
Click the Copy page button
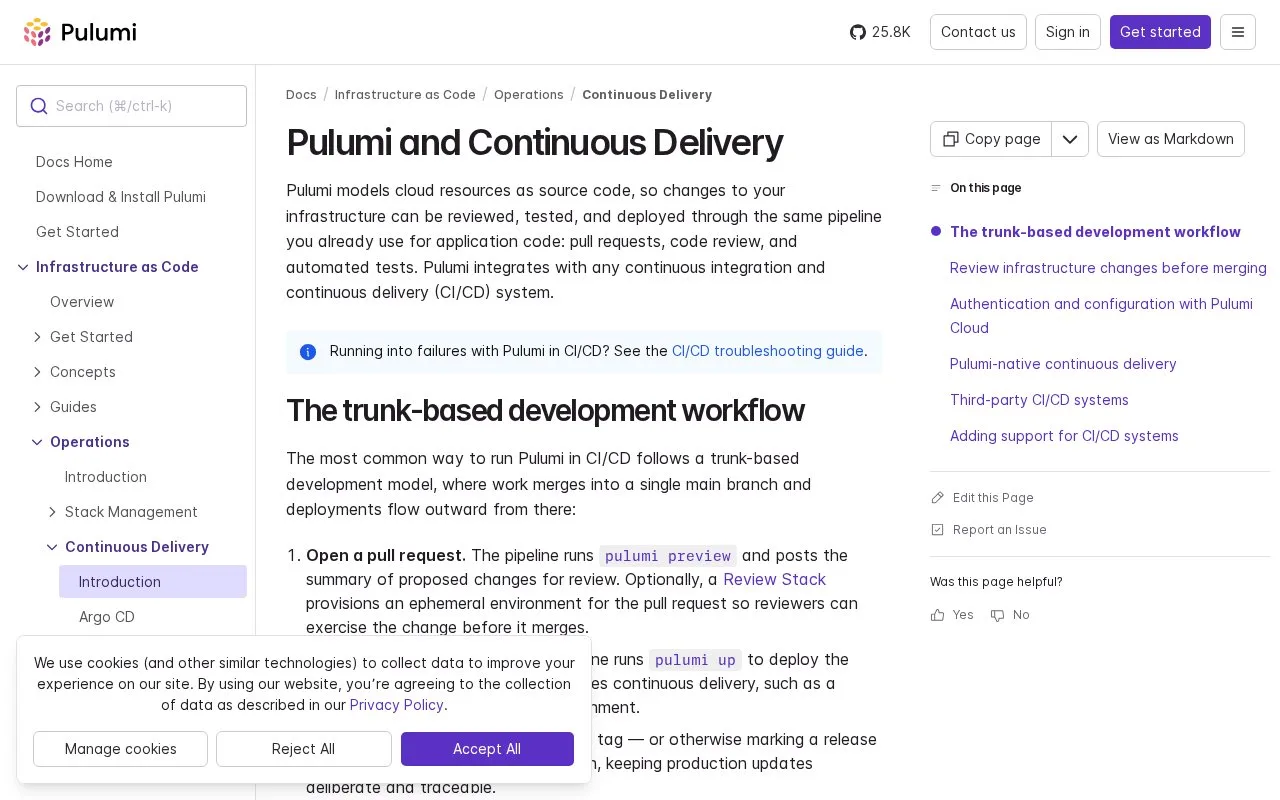[991, 139]
